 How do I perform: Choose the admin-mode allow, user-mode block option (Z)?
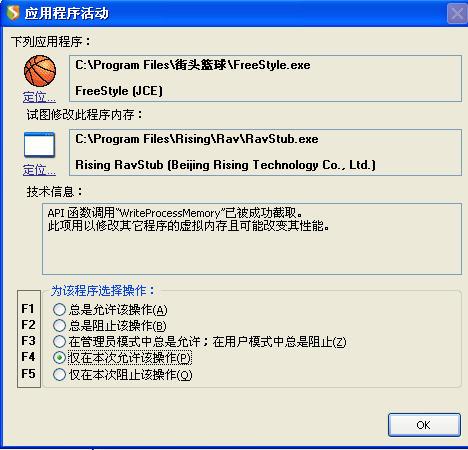(200, 342)
